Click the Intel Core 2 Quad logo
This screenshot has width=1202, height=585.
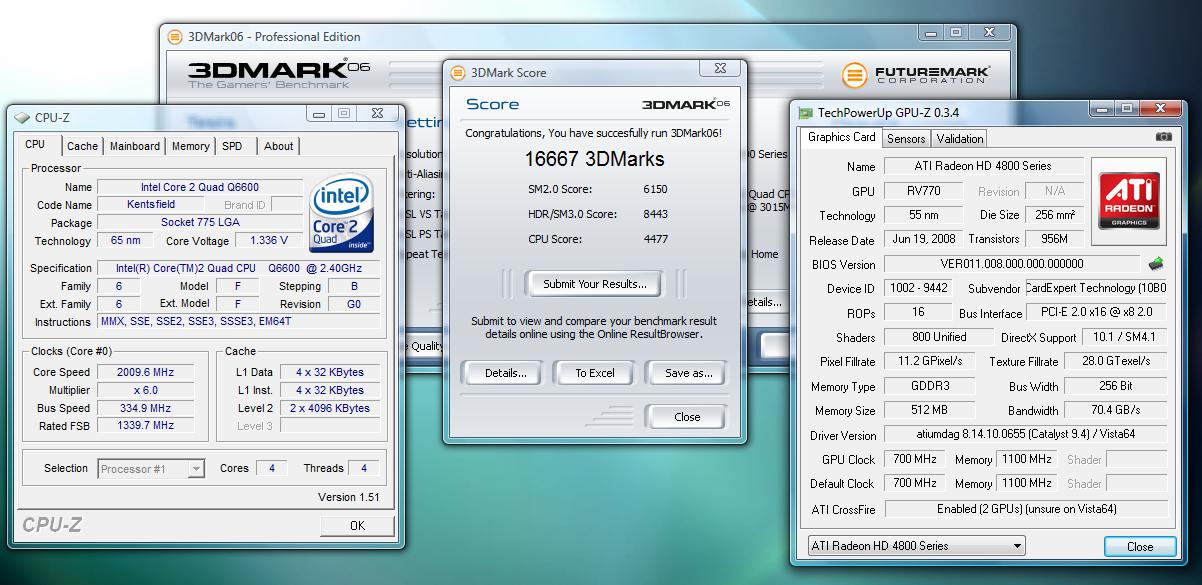343,214
